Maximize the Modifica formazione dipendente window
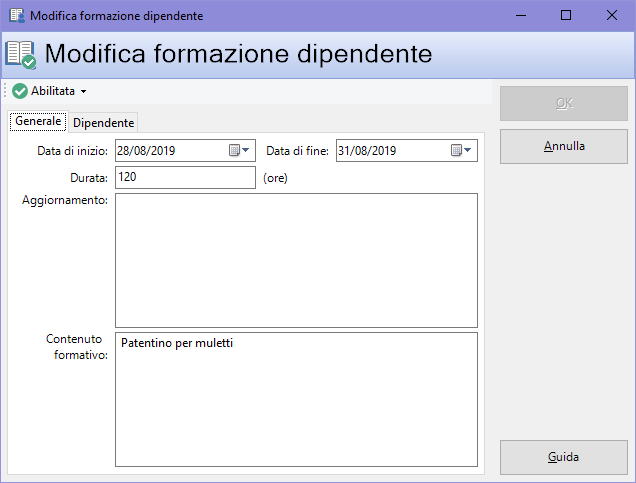Screen dimensions: 636x483 (566, 15)
